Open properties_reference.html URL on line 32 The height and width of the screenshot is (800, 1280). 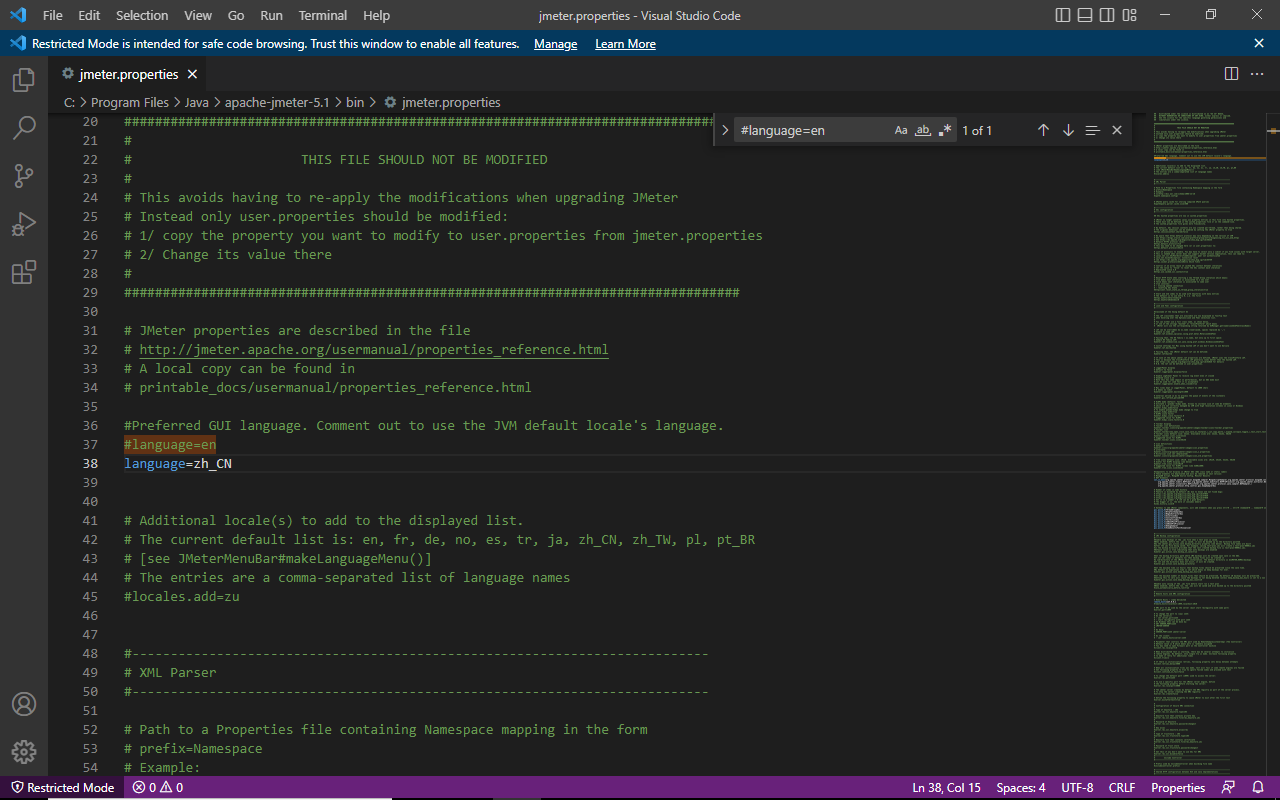coord(373,350)
